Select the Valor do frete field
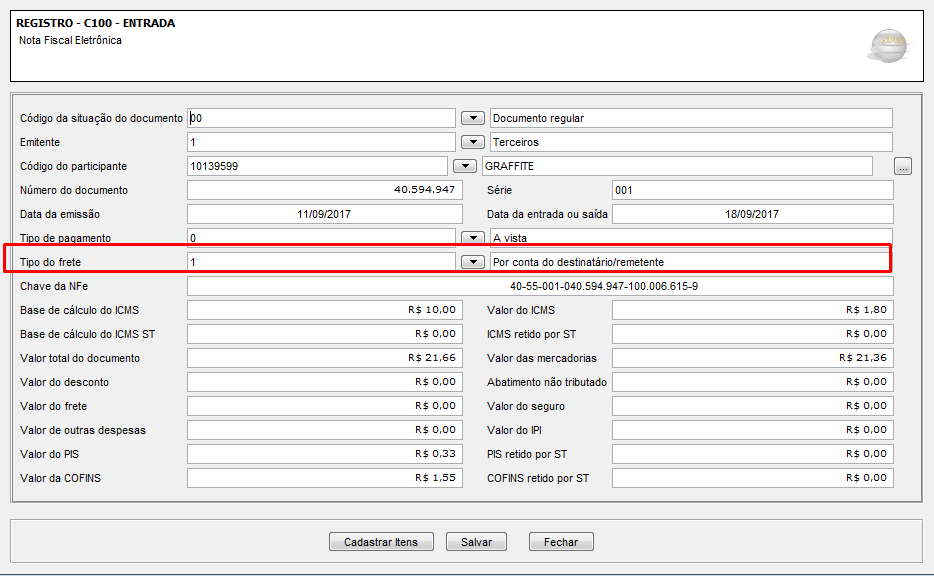 click(324, 406)
